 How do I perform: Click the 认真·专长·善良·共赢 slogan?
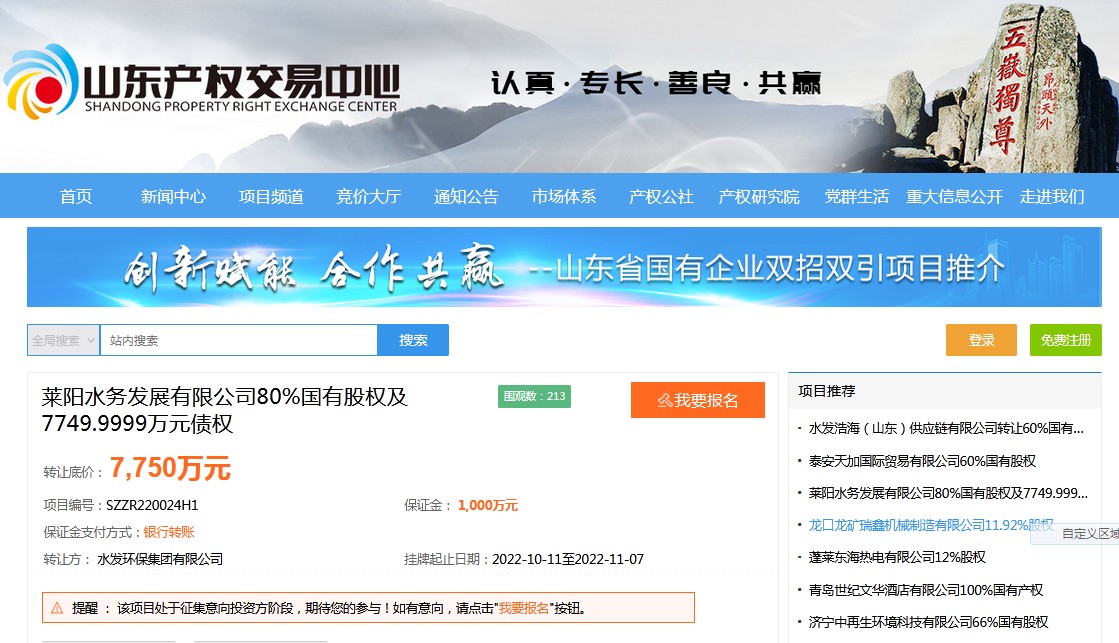tap(657, 83)
